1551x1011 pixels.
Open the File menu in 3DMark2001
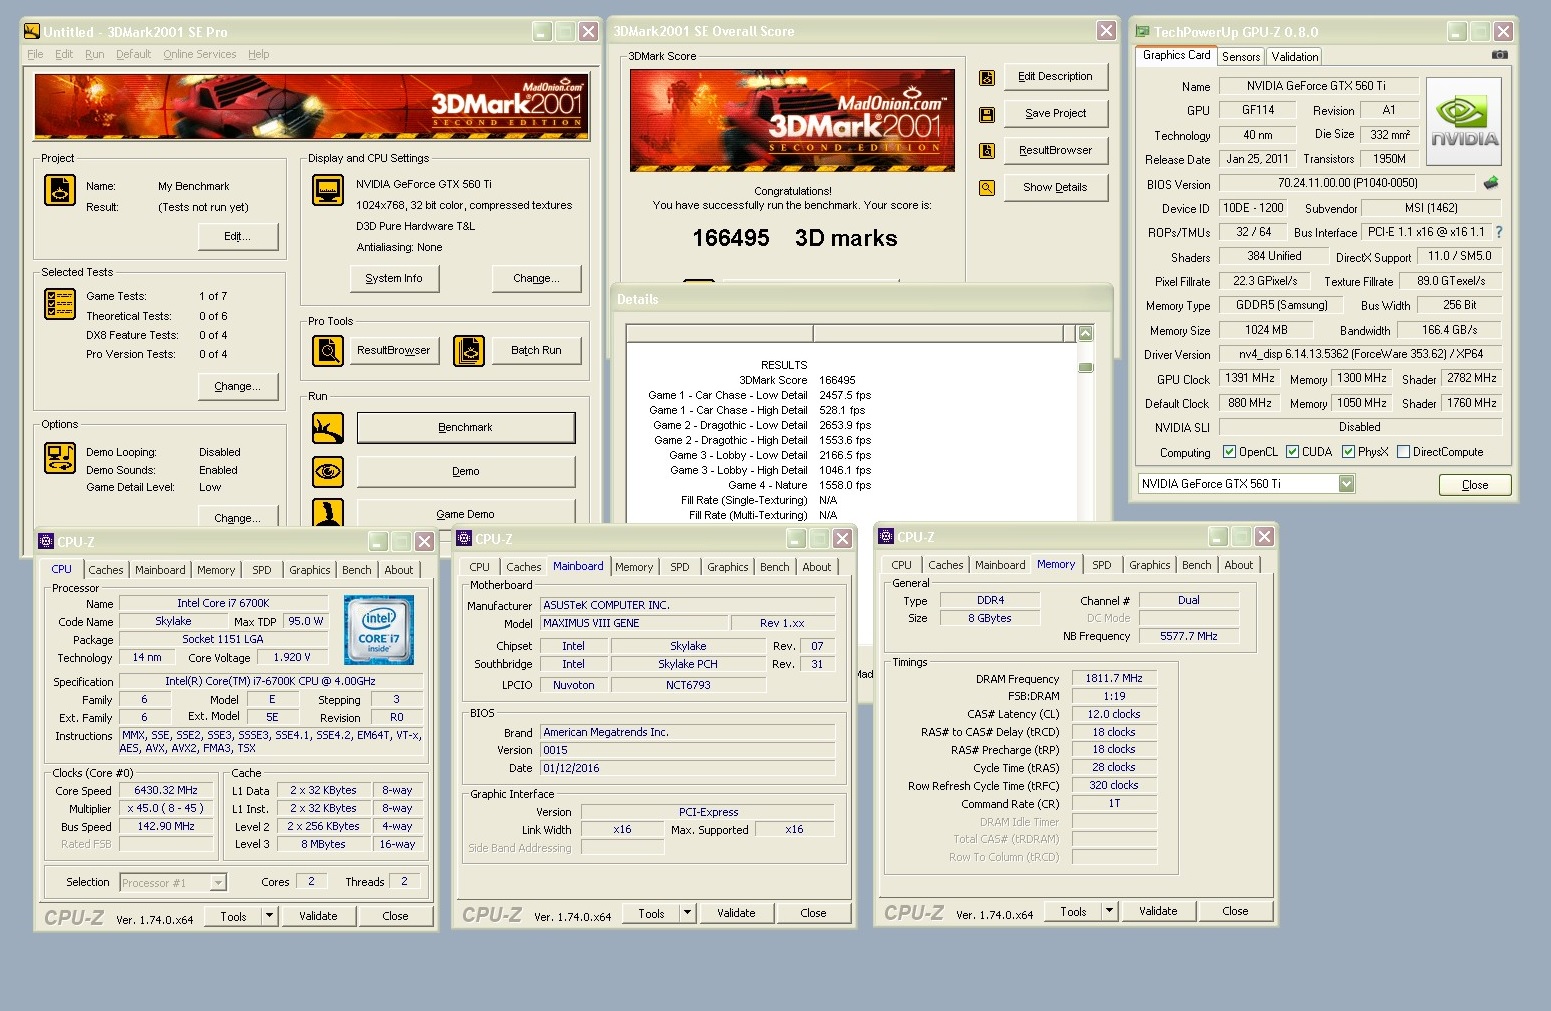[35, 54]
